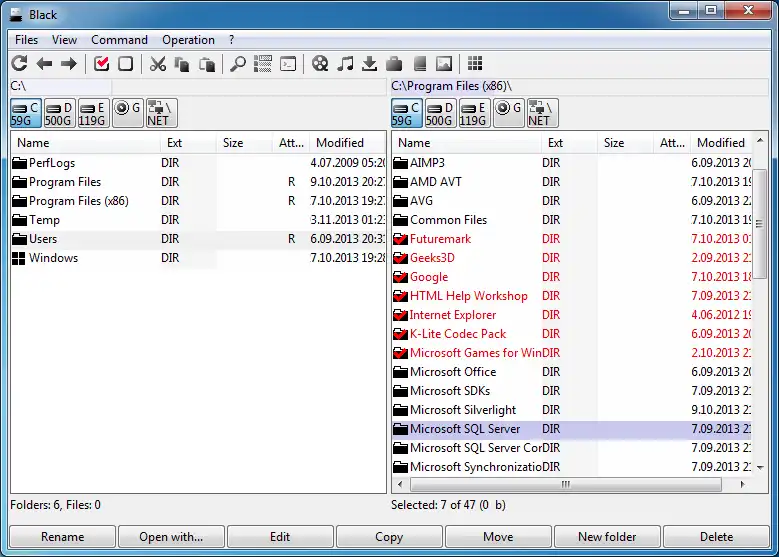Select optical drive G in the right panel
This screenshot has height=557, width=779.
509,113
